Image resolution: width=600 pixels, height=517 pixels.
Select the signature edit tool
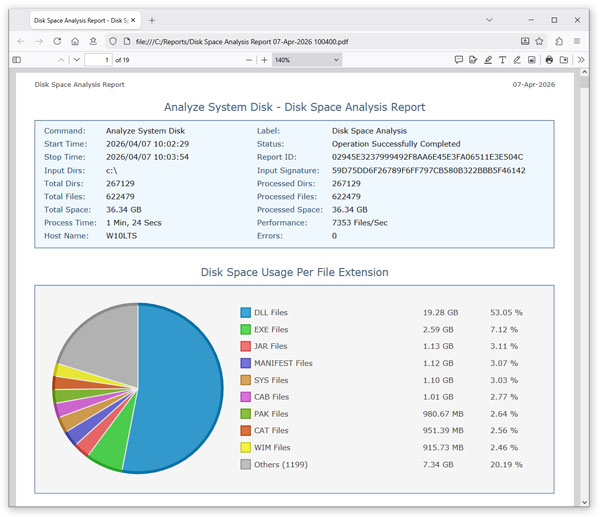473,60
